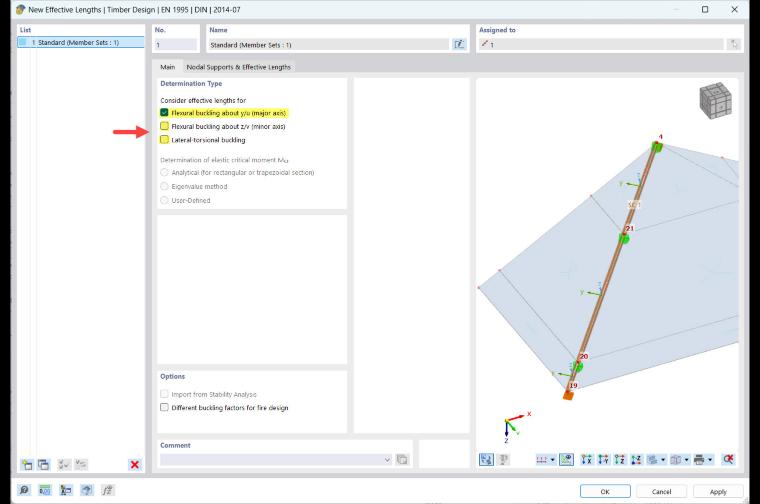760x504 pixels.
Task: Confirm dialog with OK button
Action: click(605, 491)
